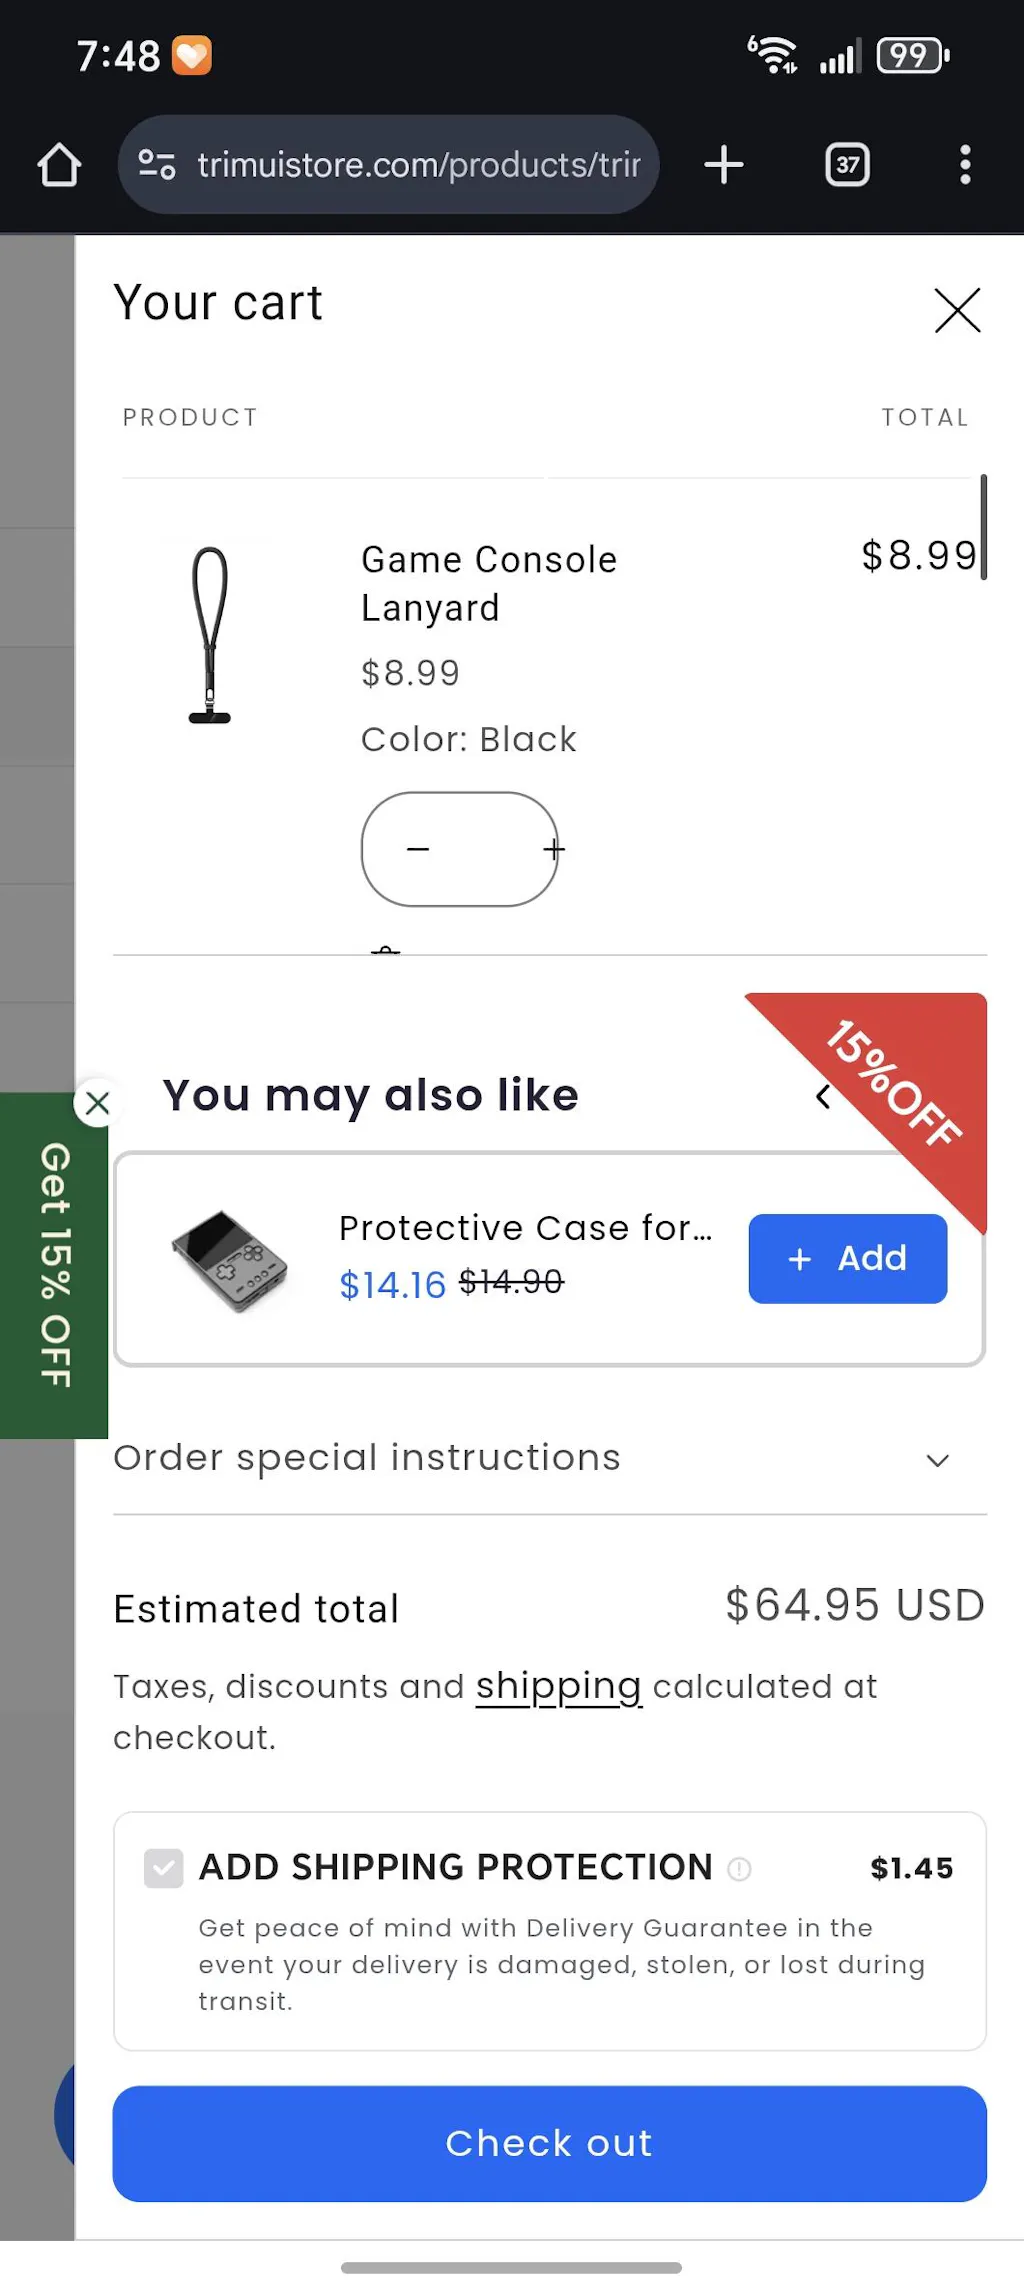This screenshot has width=1024, height=2295.
Task: Open the Game Console Lanyard product link
Action: (488, 583)
